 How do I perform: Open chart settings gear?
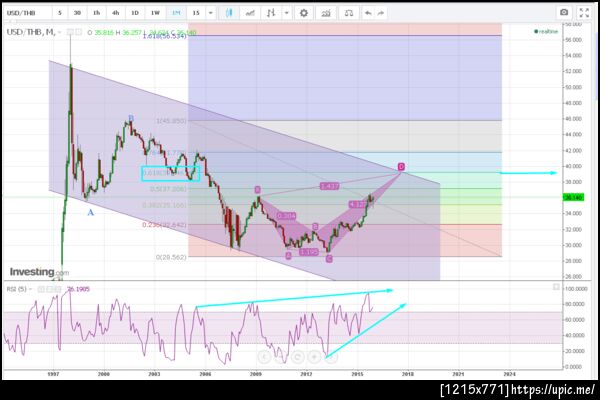(x=303, y=13)
